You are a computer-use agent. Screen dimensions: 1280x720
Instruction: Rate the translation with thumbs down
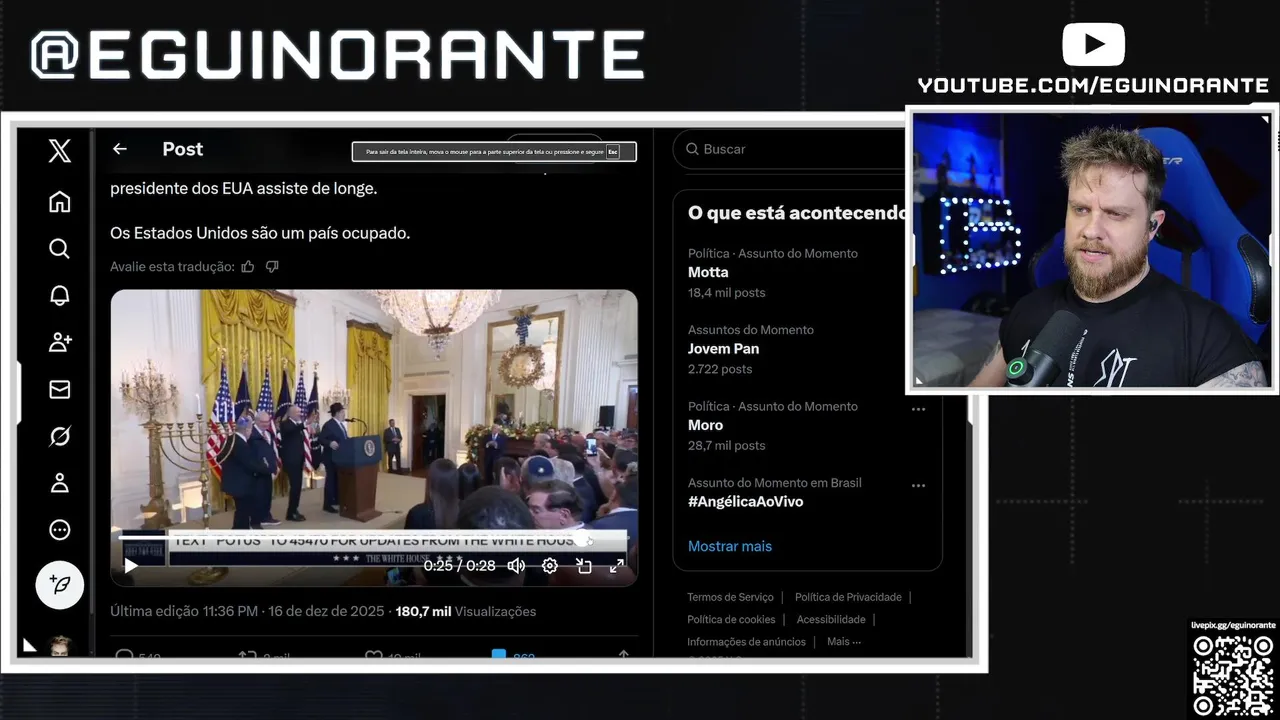pos(272,267)
